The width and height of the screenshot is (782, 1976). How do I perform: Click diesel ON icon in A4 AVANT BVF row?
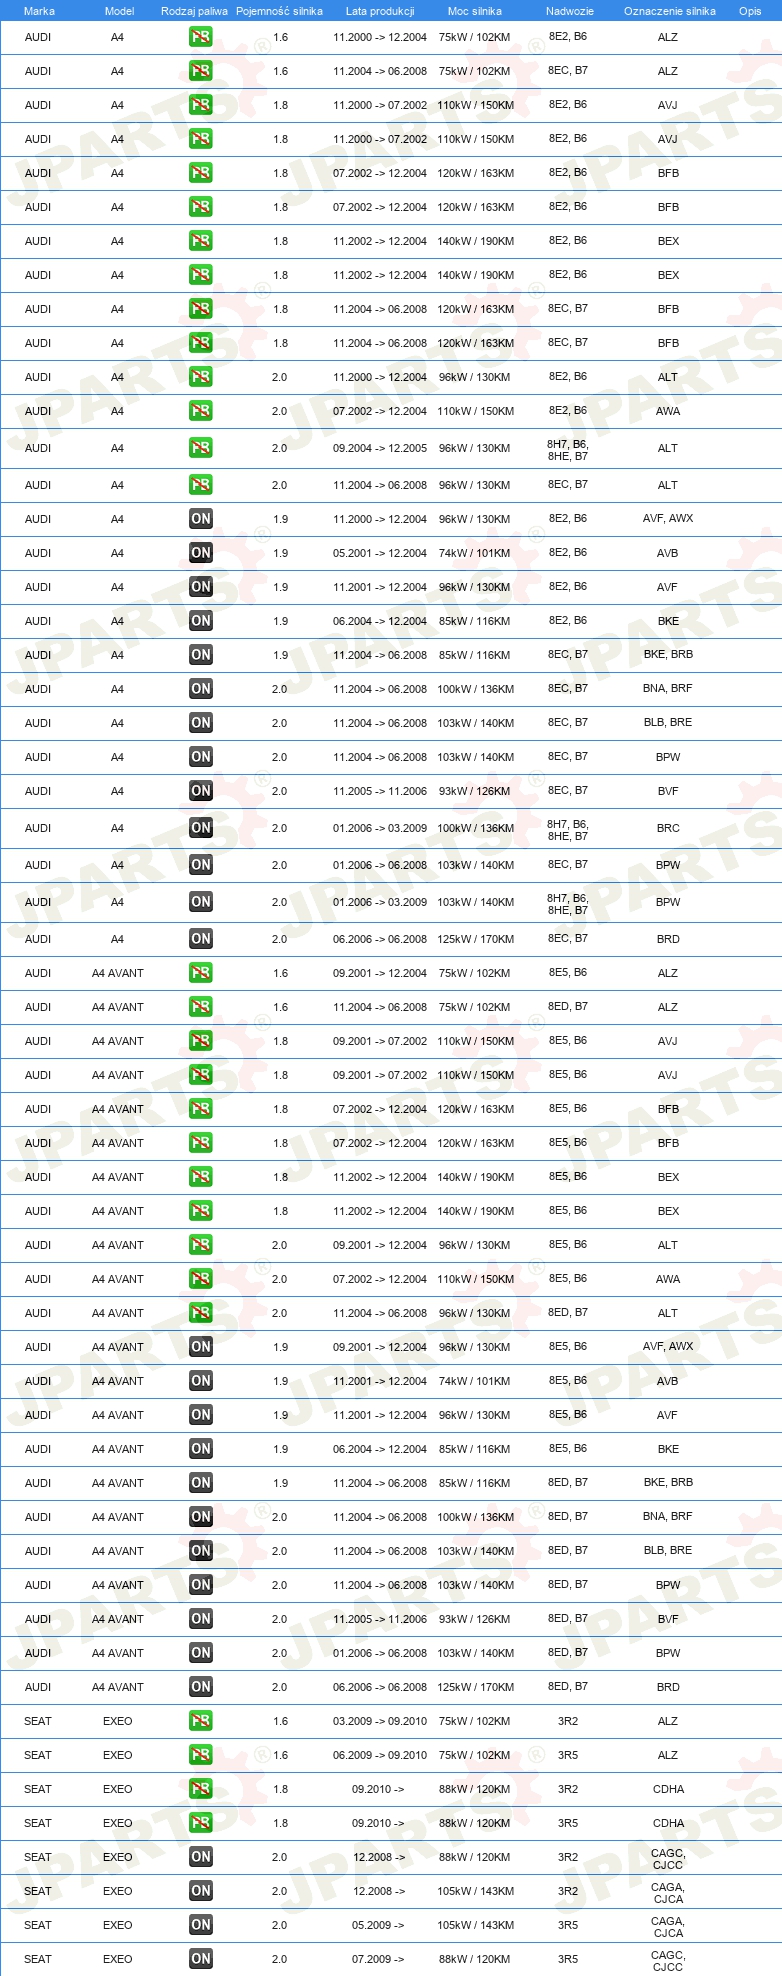pyautogui.click(x=201, y=1619)
